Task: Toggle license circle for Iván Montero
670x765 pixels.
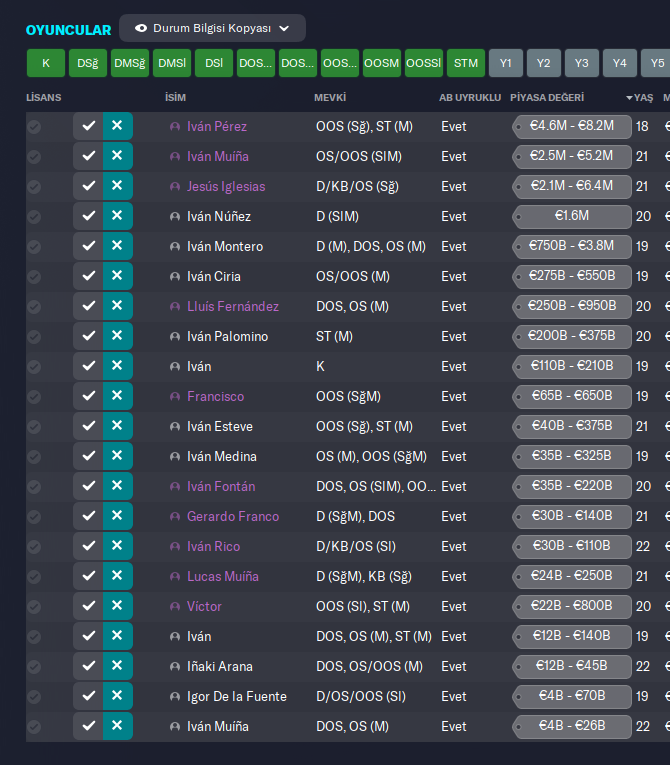Action: (34, 247)
